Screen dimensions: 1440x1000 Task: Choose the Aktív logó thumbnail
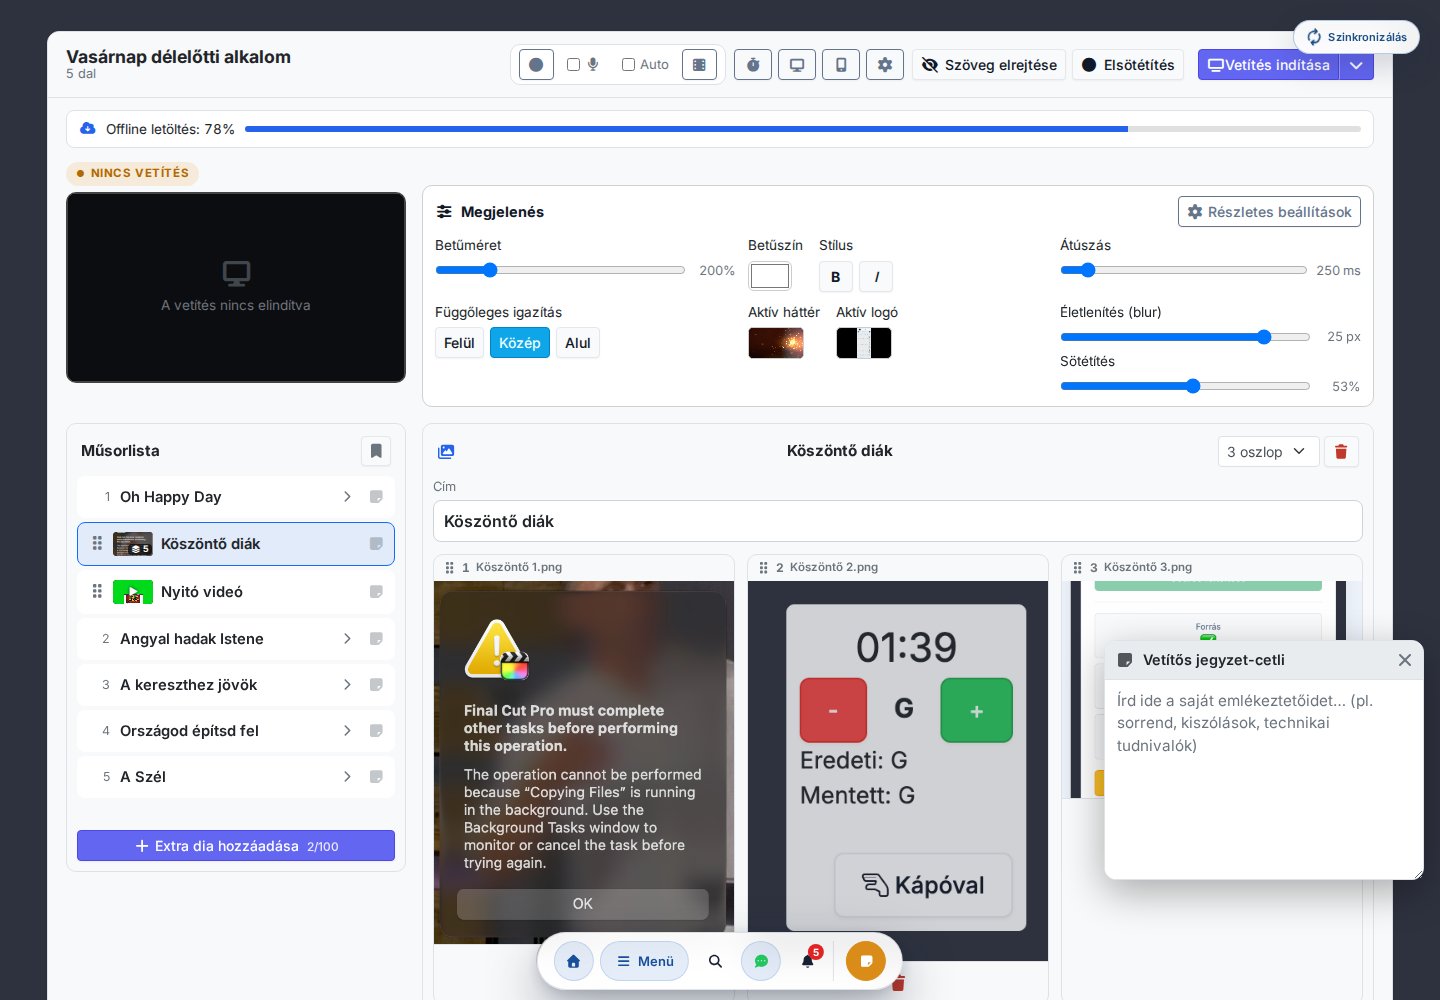pos(864,343)
